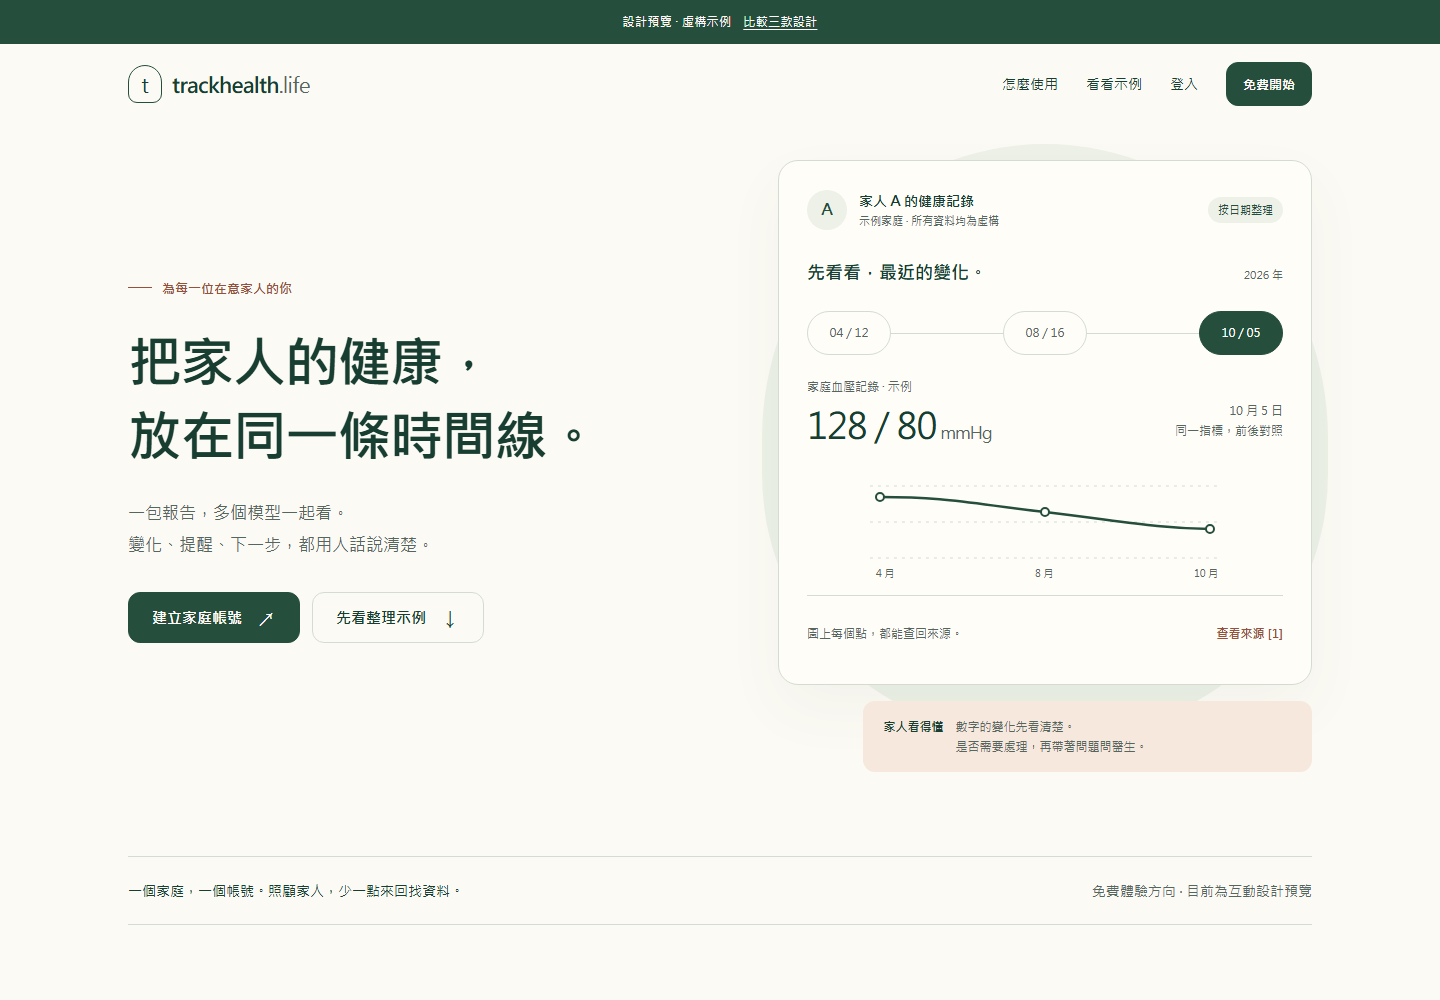The width and height of the screenshot is (1440, 1000).
Task: Click the text 家人 A 的健康記錄
Action: pyautogui.click(x=917, y=201)
